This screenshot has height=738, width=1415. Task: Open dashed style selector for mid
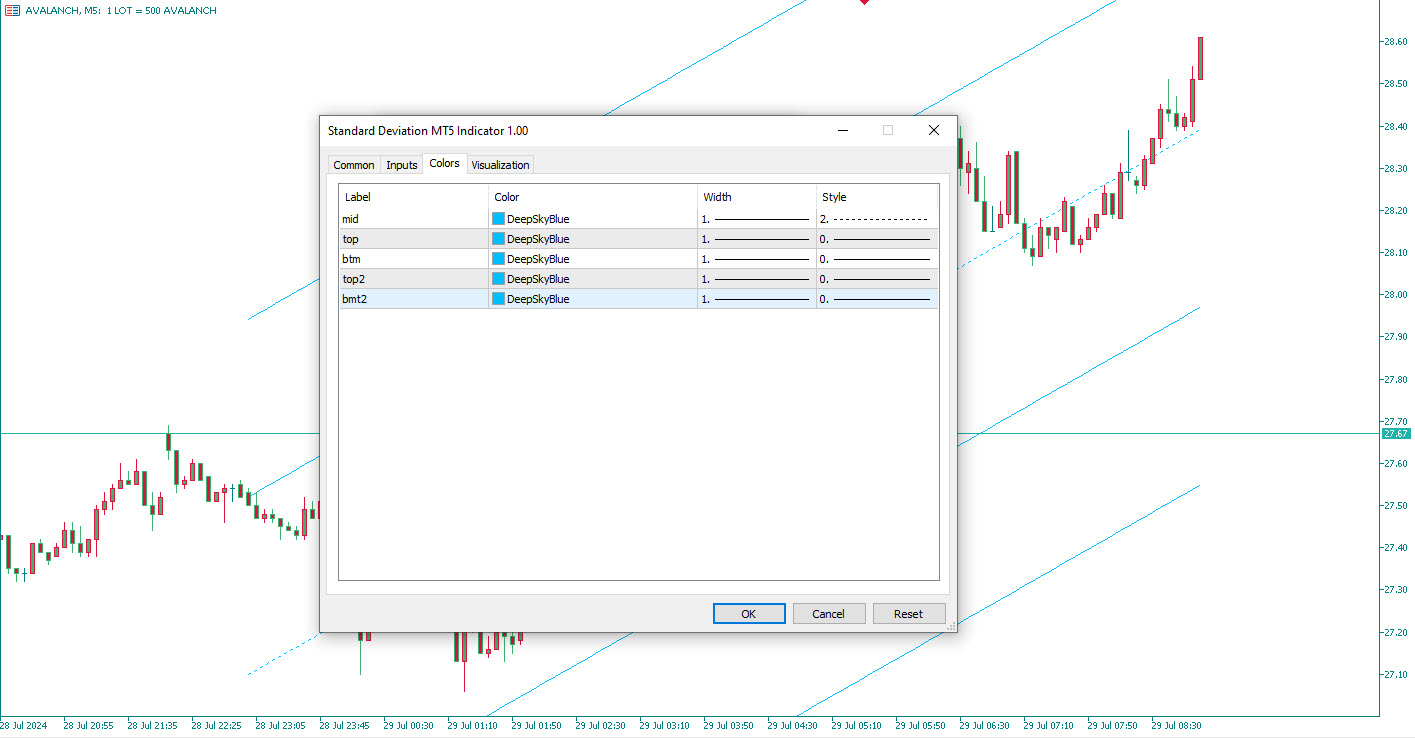(x=877, y=219)
